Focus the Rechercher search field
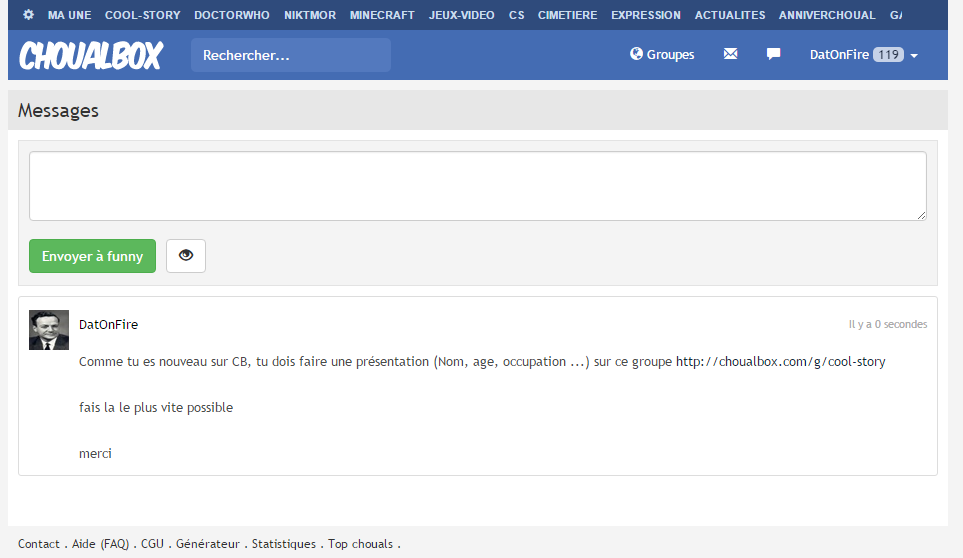Screen dimensions: 963x558 (290, 55)
